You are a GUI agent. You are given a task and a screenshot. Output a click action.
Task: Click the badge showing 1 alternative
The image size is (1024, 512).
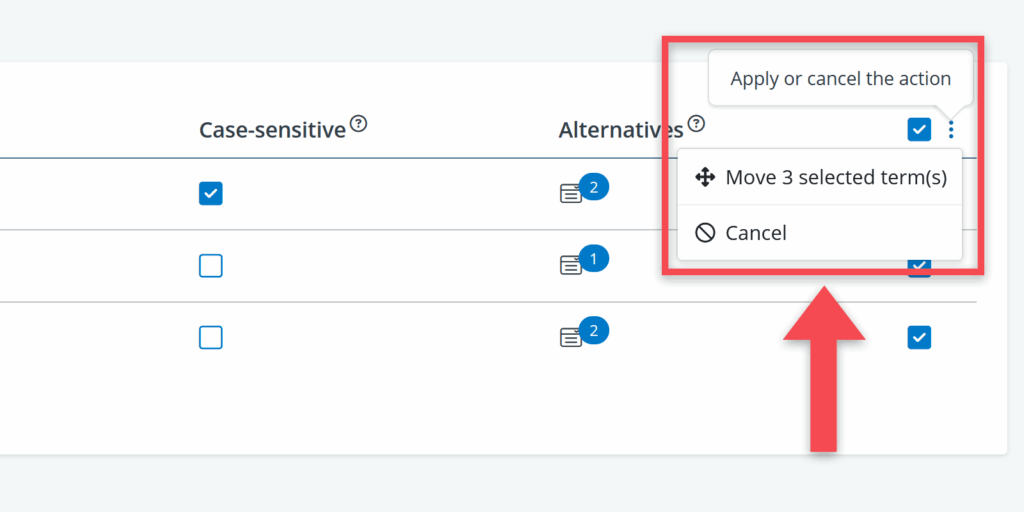point(593,259)
